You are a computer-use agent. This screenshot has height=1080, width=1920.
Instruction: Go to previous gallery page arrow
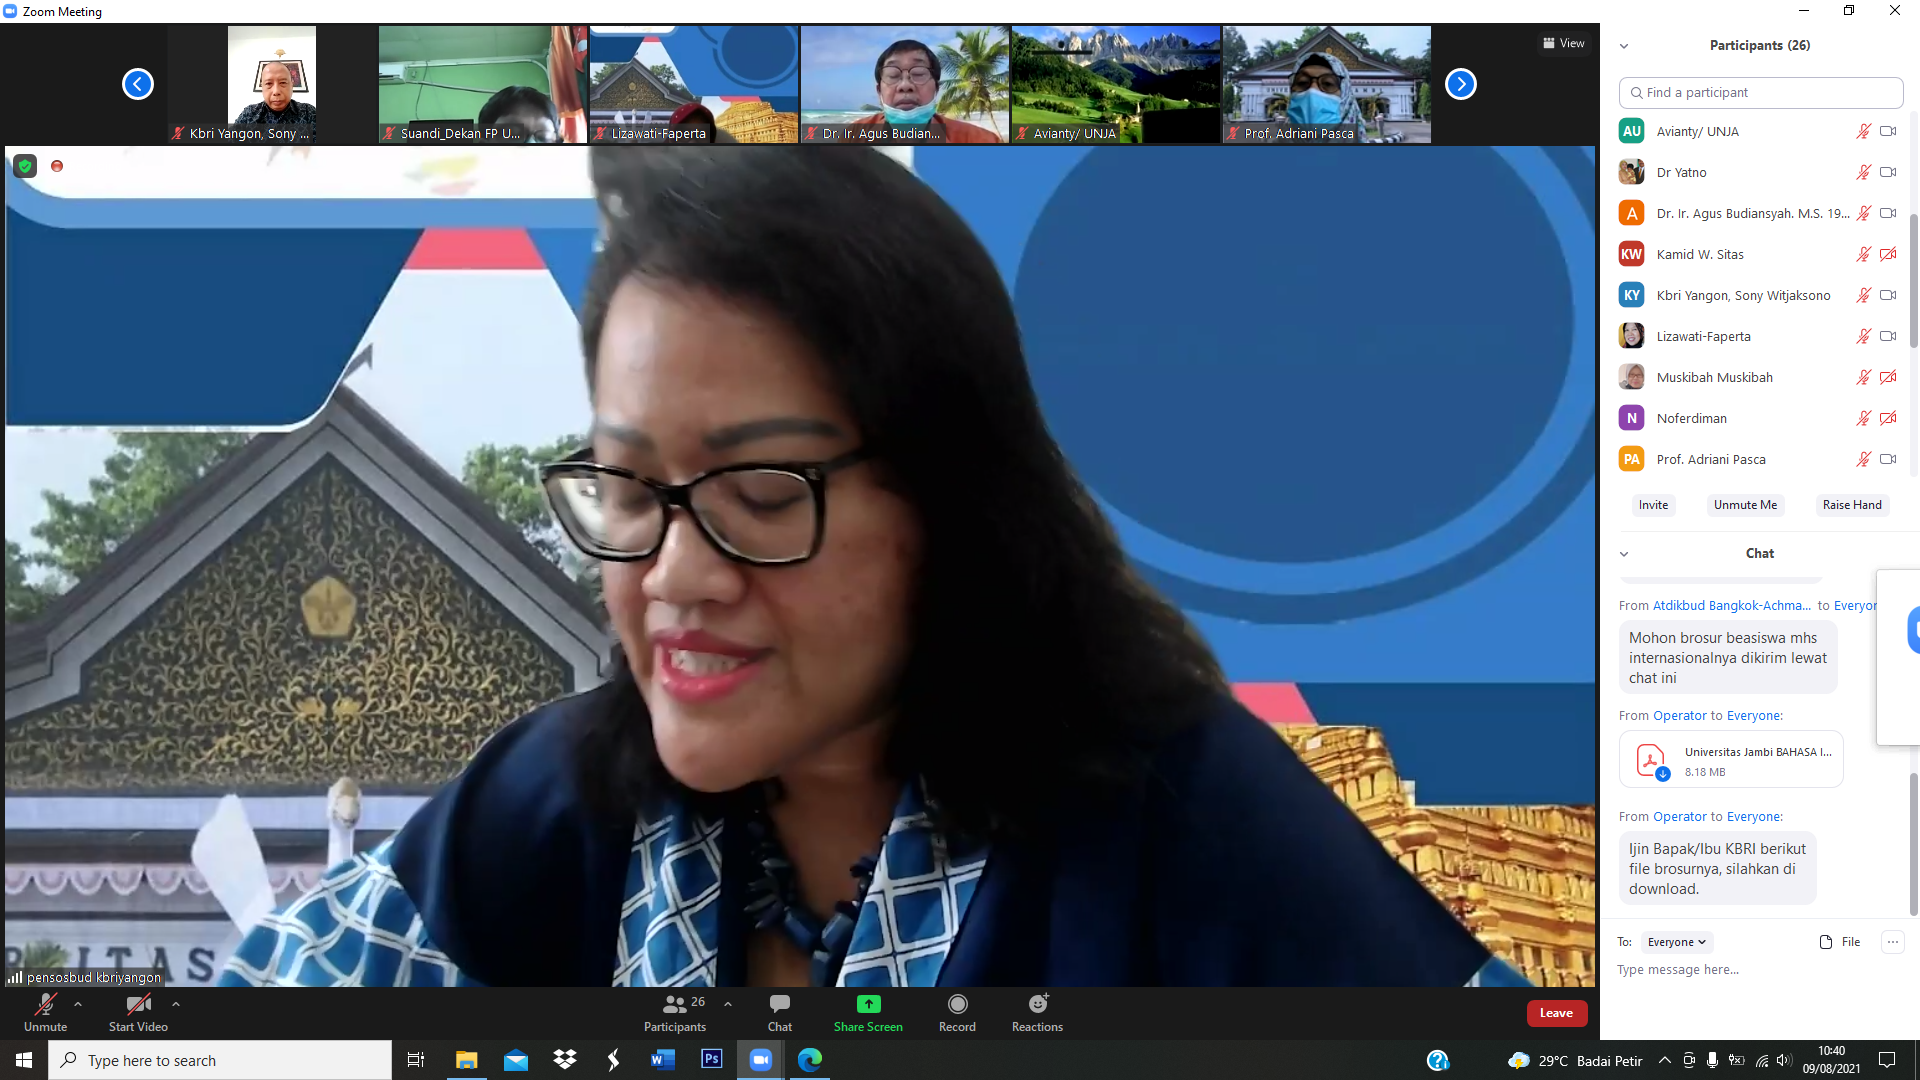[138, 84]
